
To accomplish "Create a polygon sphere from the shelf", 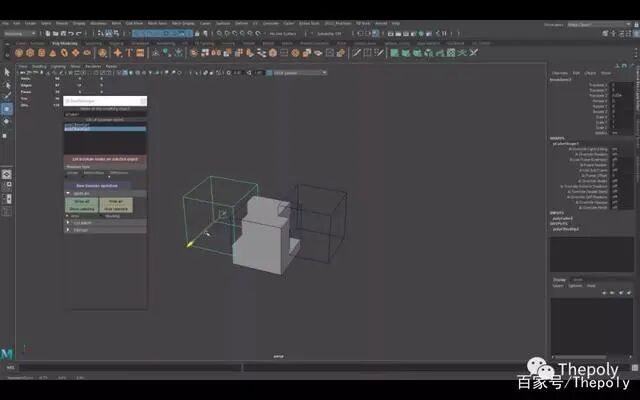I will [19, 53].
